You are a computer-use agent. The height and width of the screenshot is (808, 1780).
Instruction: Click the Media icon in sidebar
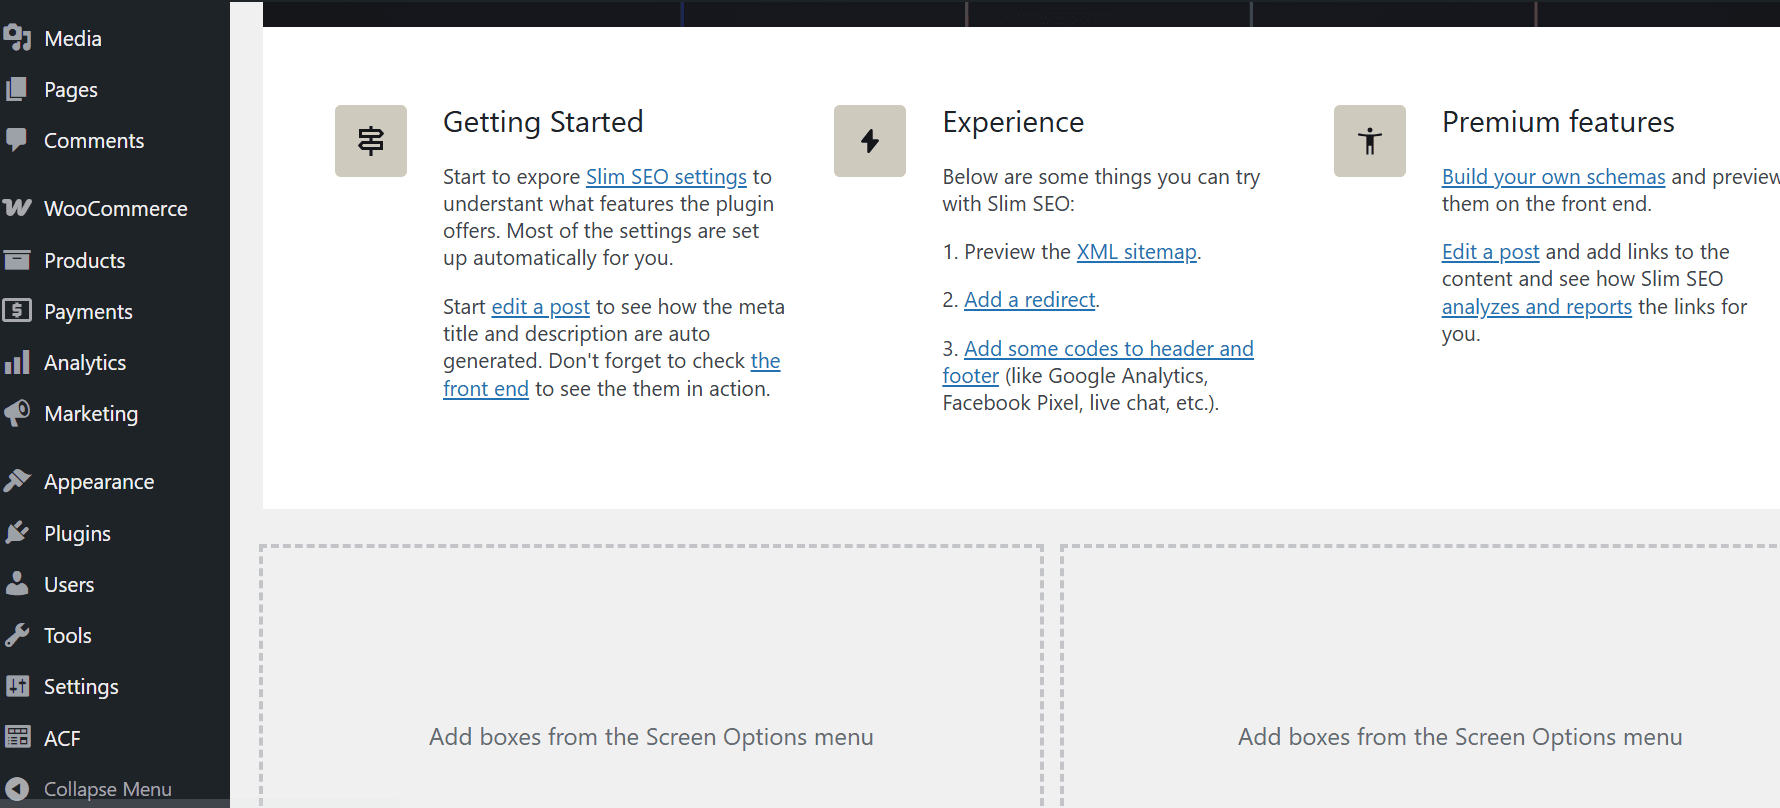point(17,38)
